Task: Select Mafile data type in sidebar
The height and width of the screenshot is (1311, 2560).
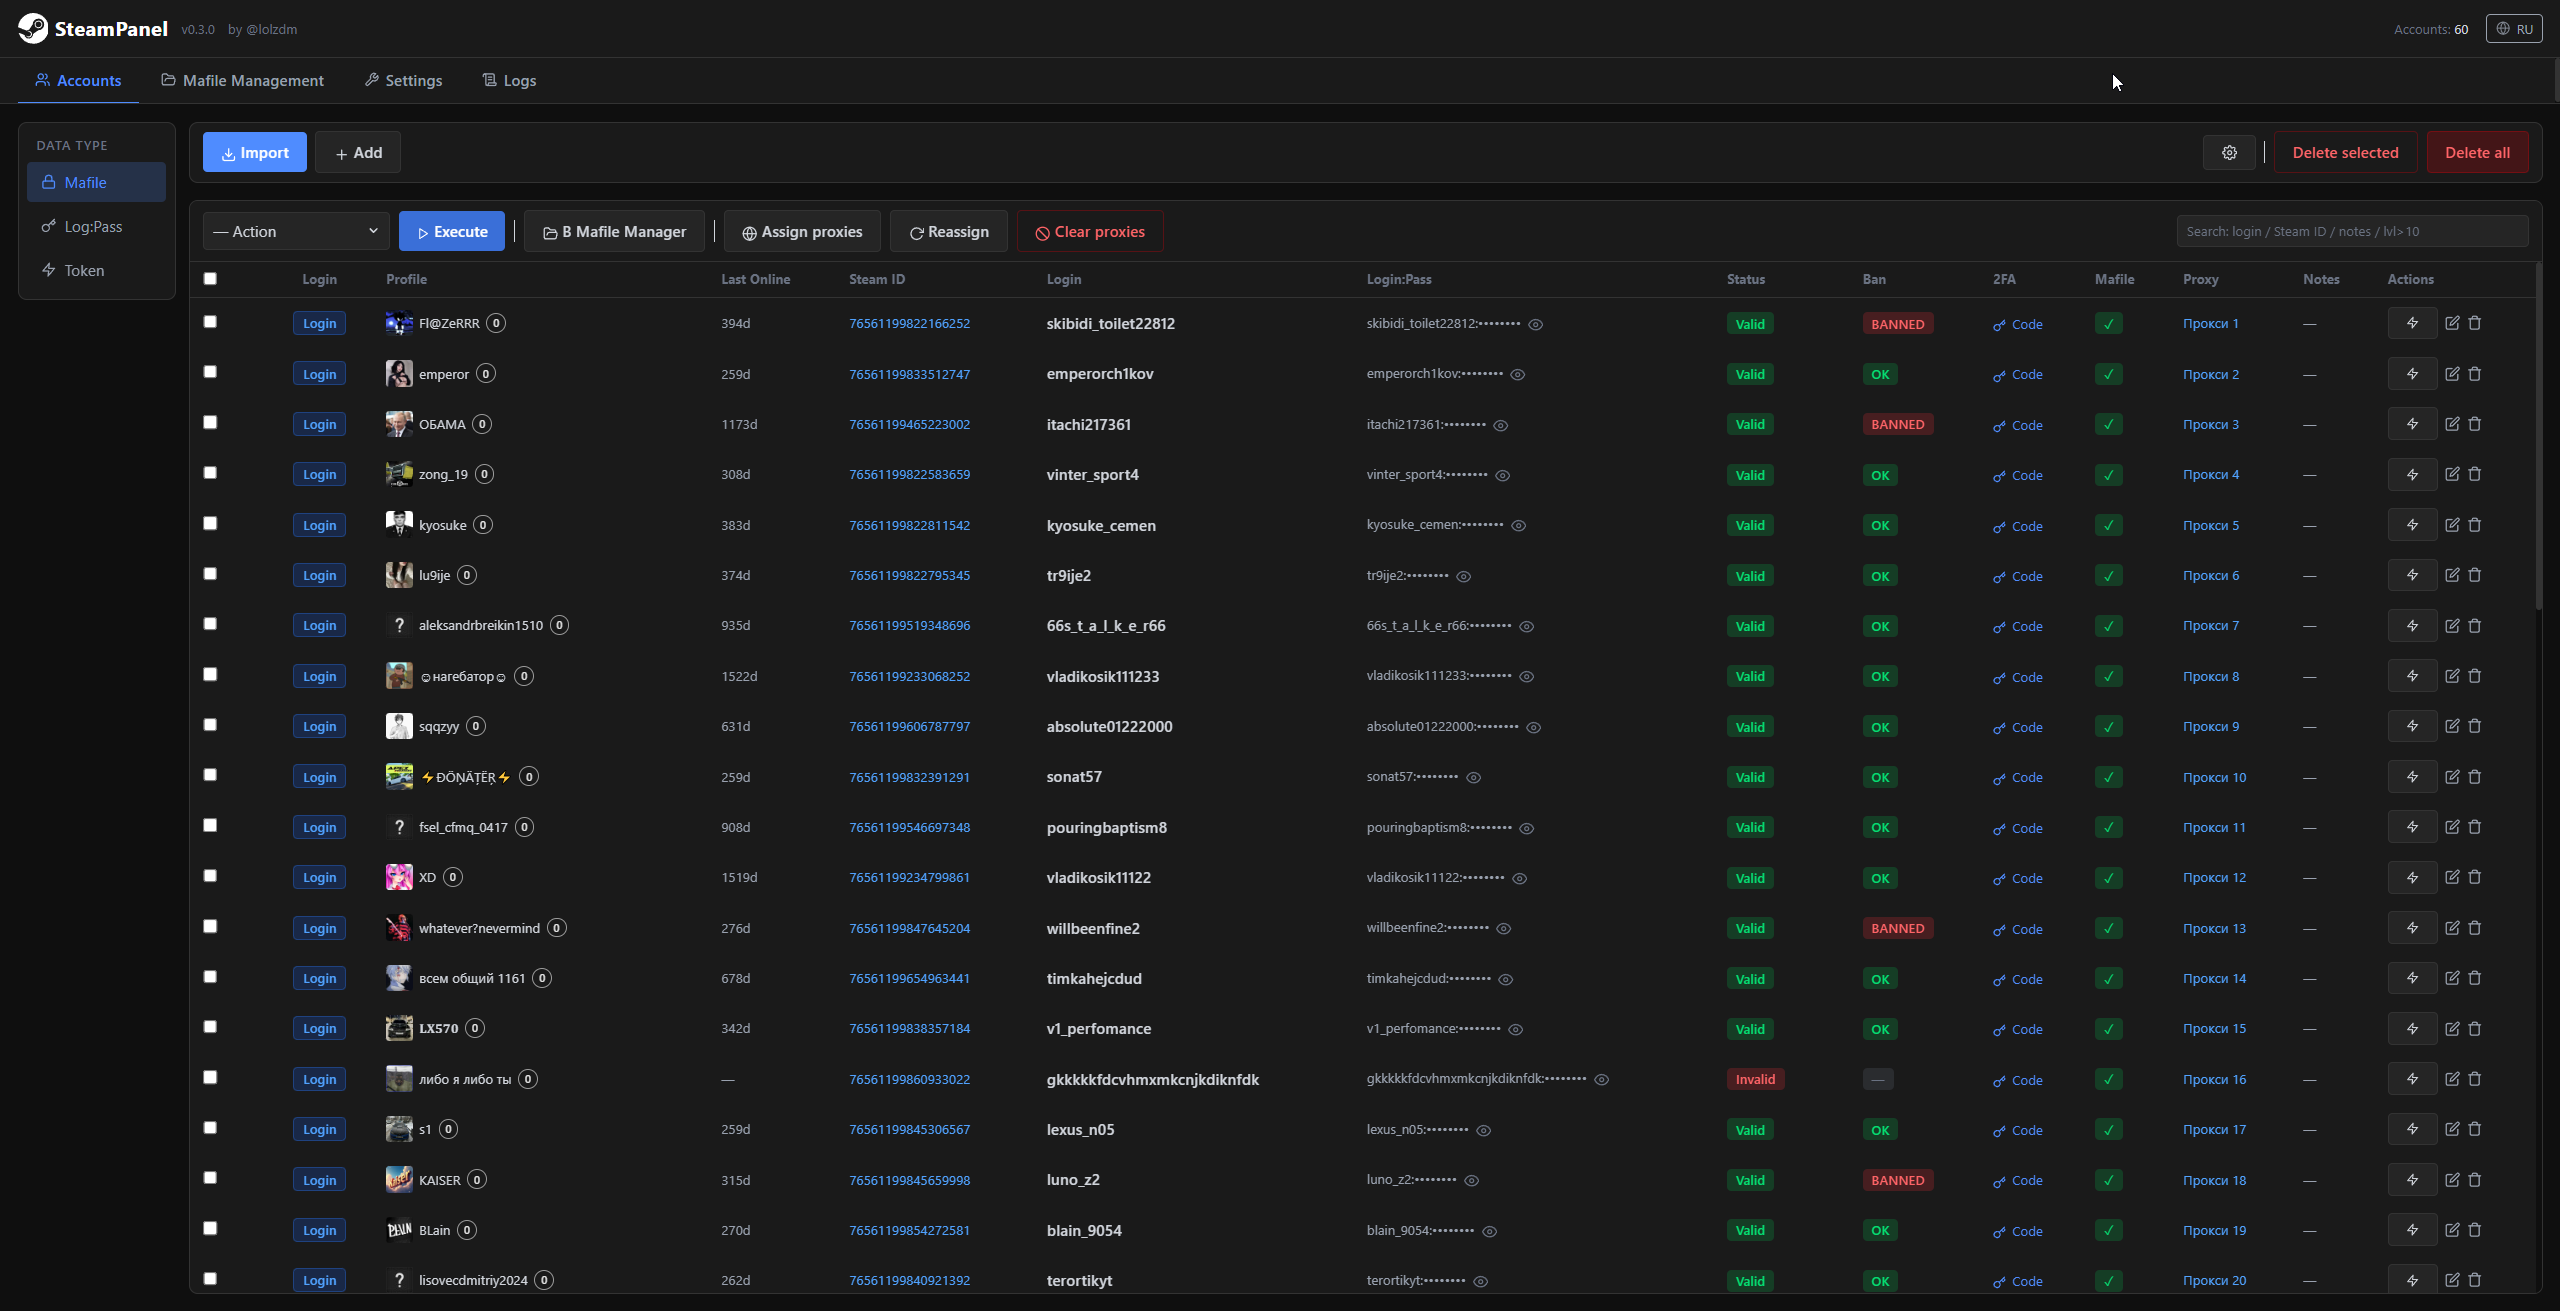Action: [96, 182]
